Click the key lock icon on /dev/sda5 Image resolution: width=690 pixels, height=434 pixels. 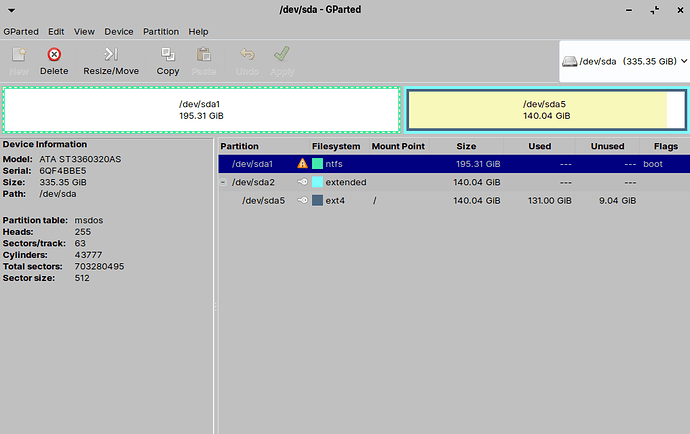pos(302,200)
